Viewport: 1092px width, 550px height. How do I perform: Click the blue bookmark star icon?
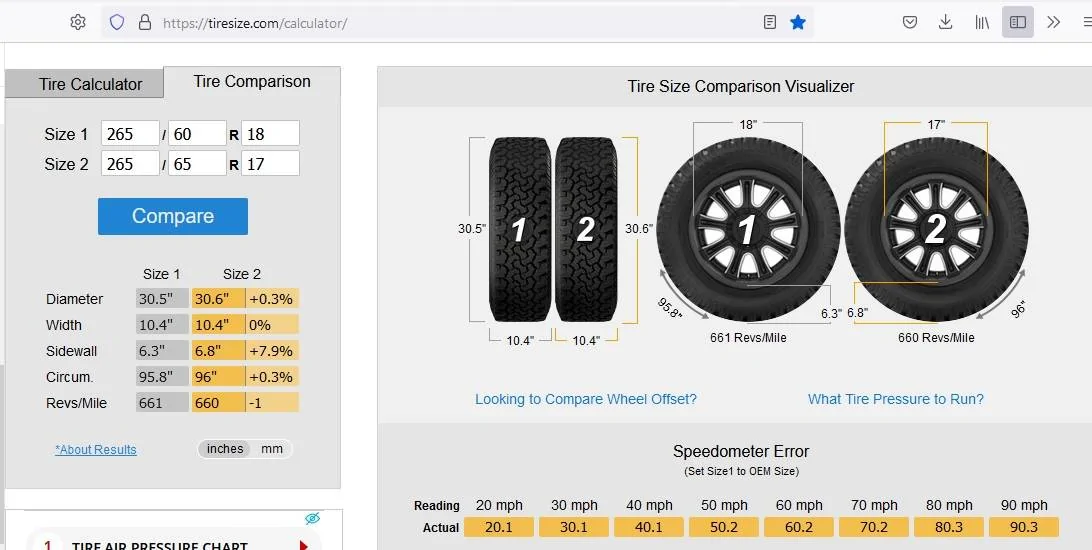798,22
